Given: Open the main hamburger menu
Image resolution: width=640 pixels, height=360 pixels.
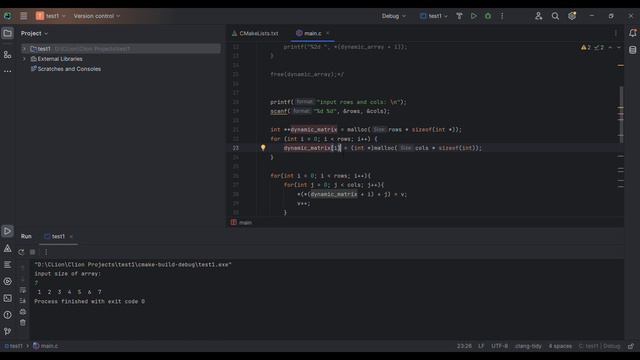Looking at the screenshot, I should [x=24, y=16].
